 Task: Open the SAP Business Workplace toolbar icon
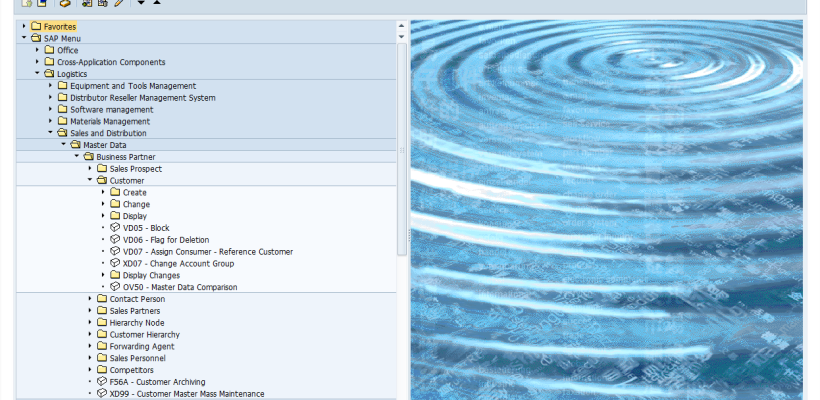tap(65, 3)
